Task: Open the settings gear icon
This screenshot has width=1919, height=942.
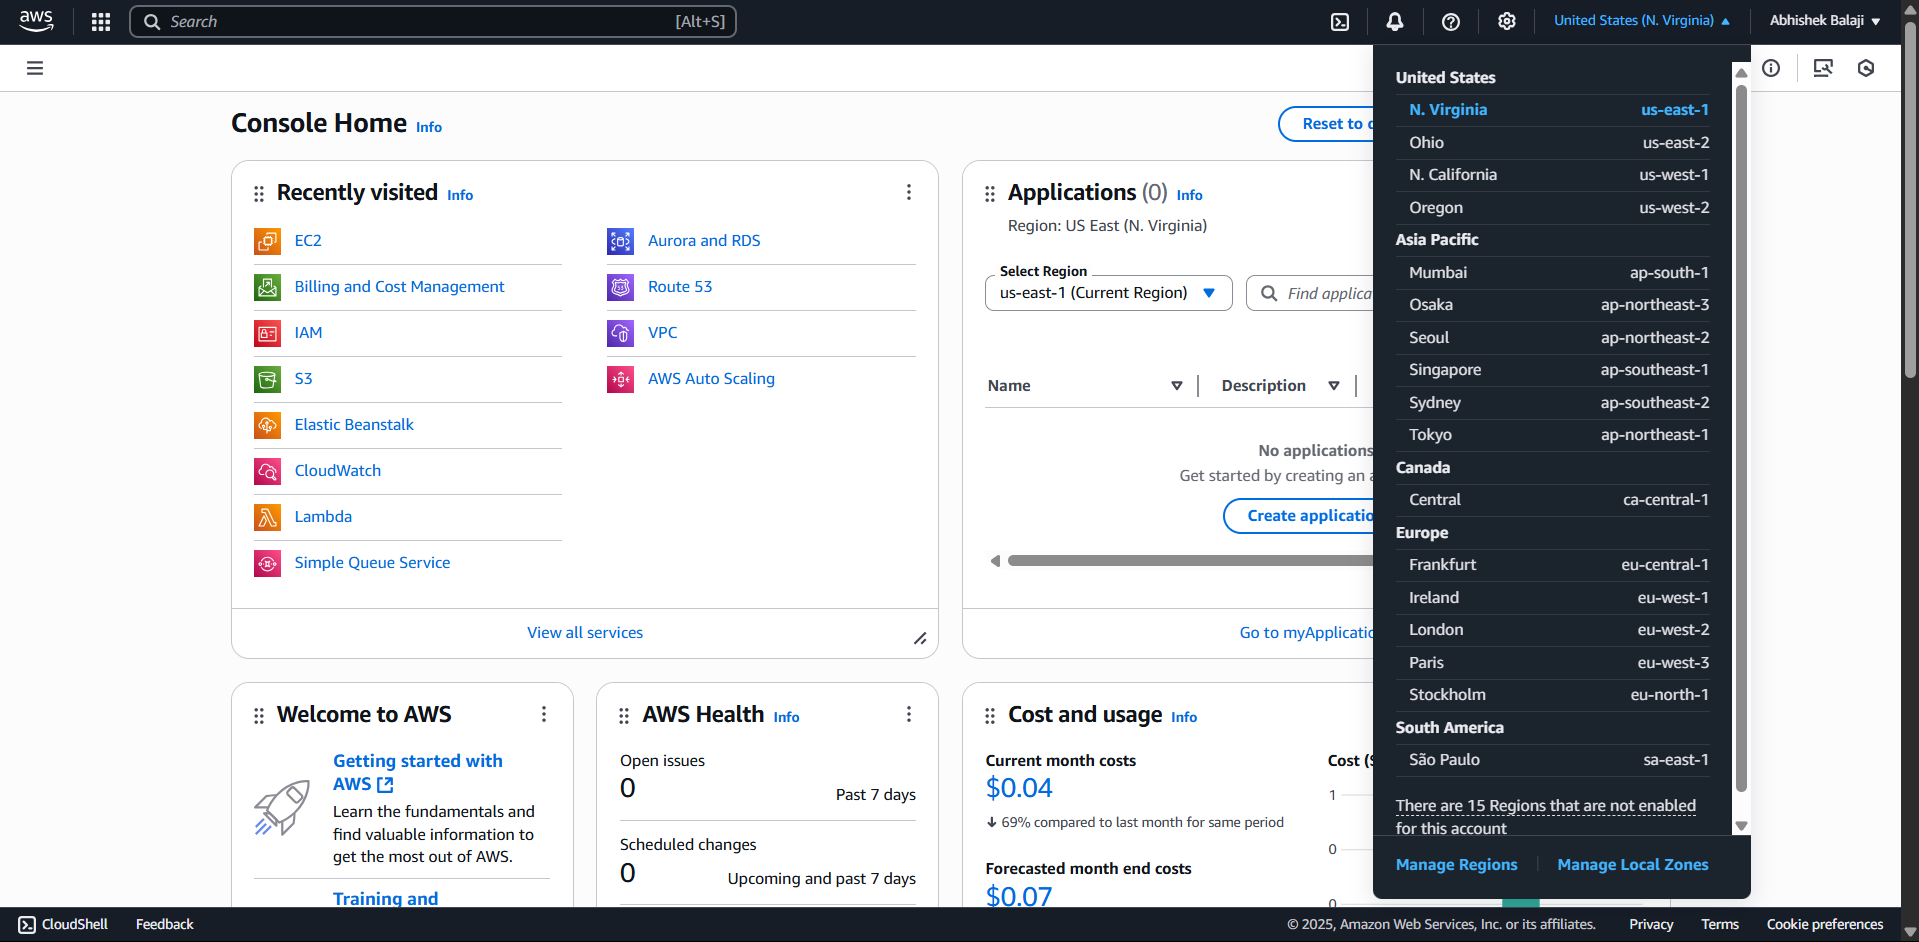Action: point(1507,22)
